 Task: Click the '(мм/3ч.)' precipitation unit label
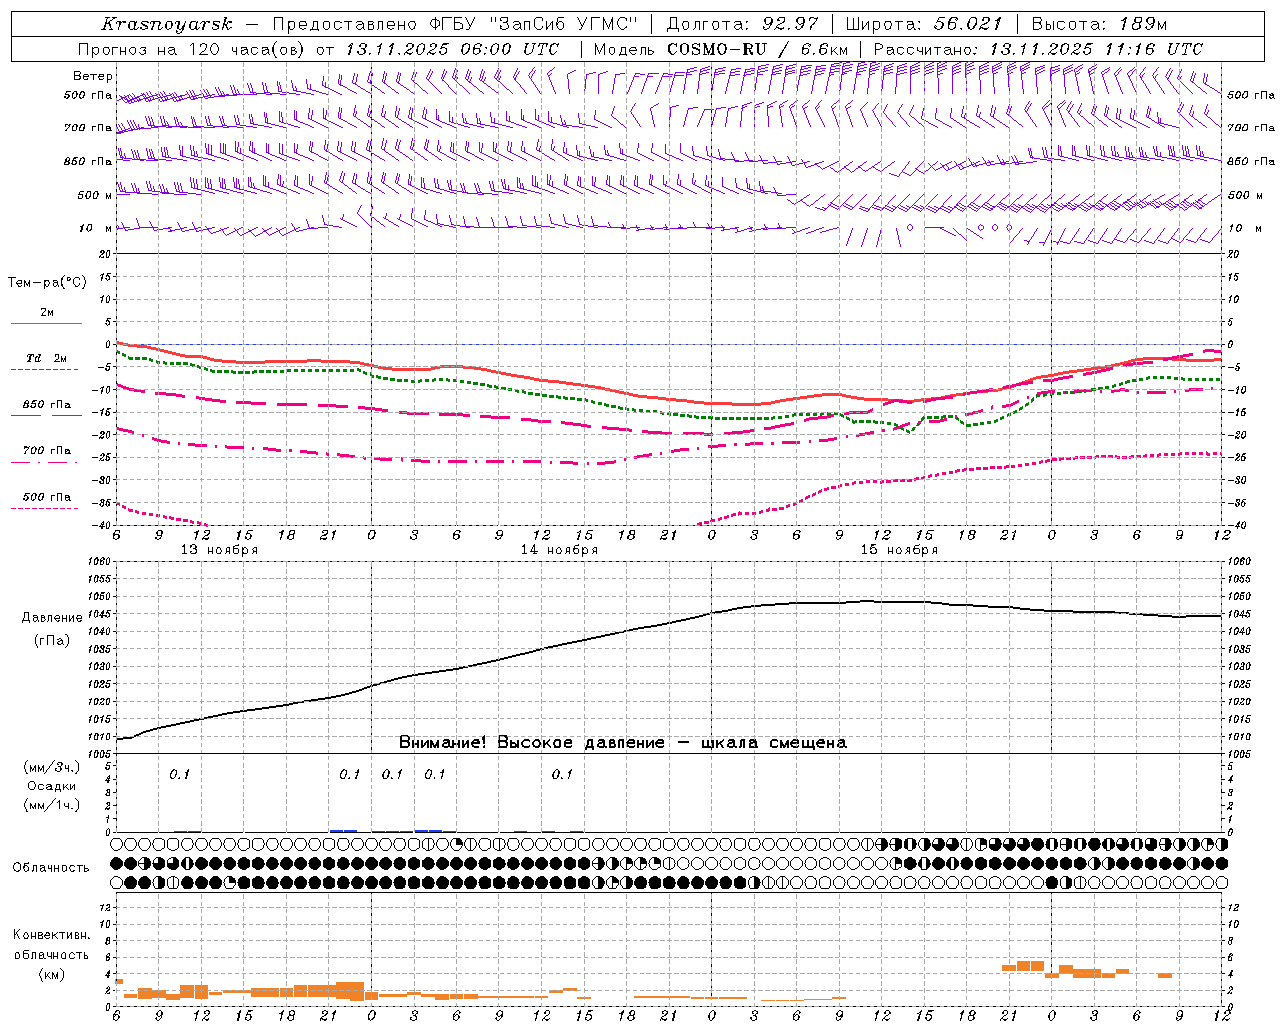click(52, 767)
